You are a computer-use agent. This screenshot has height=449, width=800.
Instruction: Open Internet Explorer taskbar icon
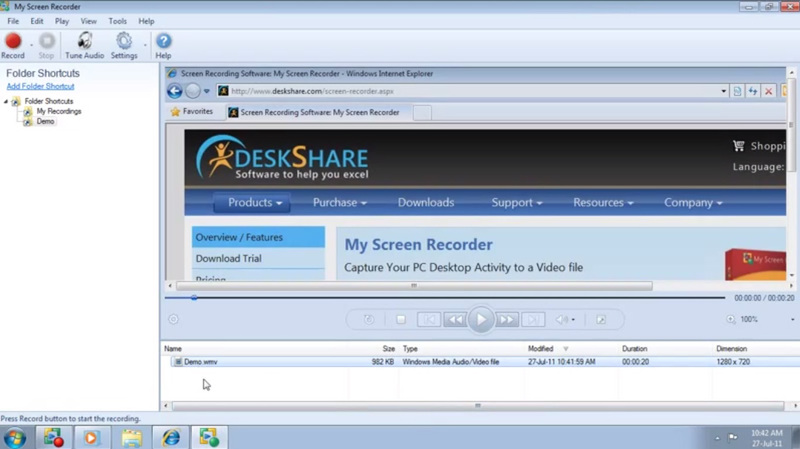170,438
